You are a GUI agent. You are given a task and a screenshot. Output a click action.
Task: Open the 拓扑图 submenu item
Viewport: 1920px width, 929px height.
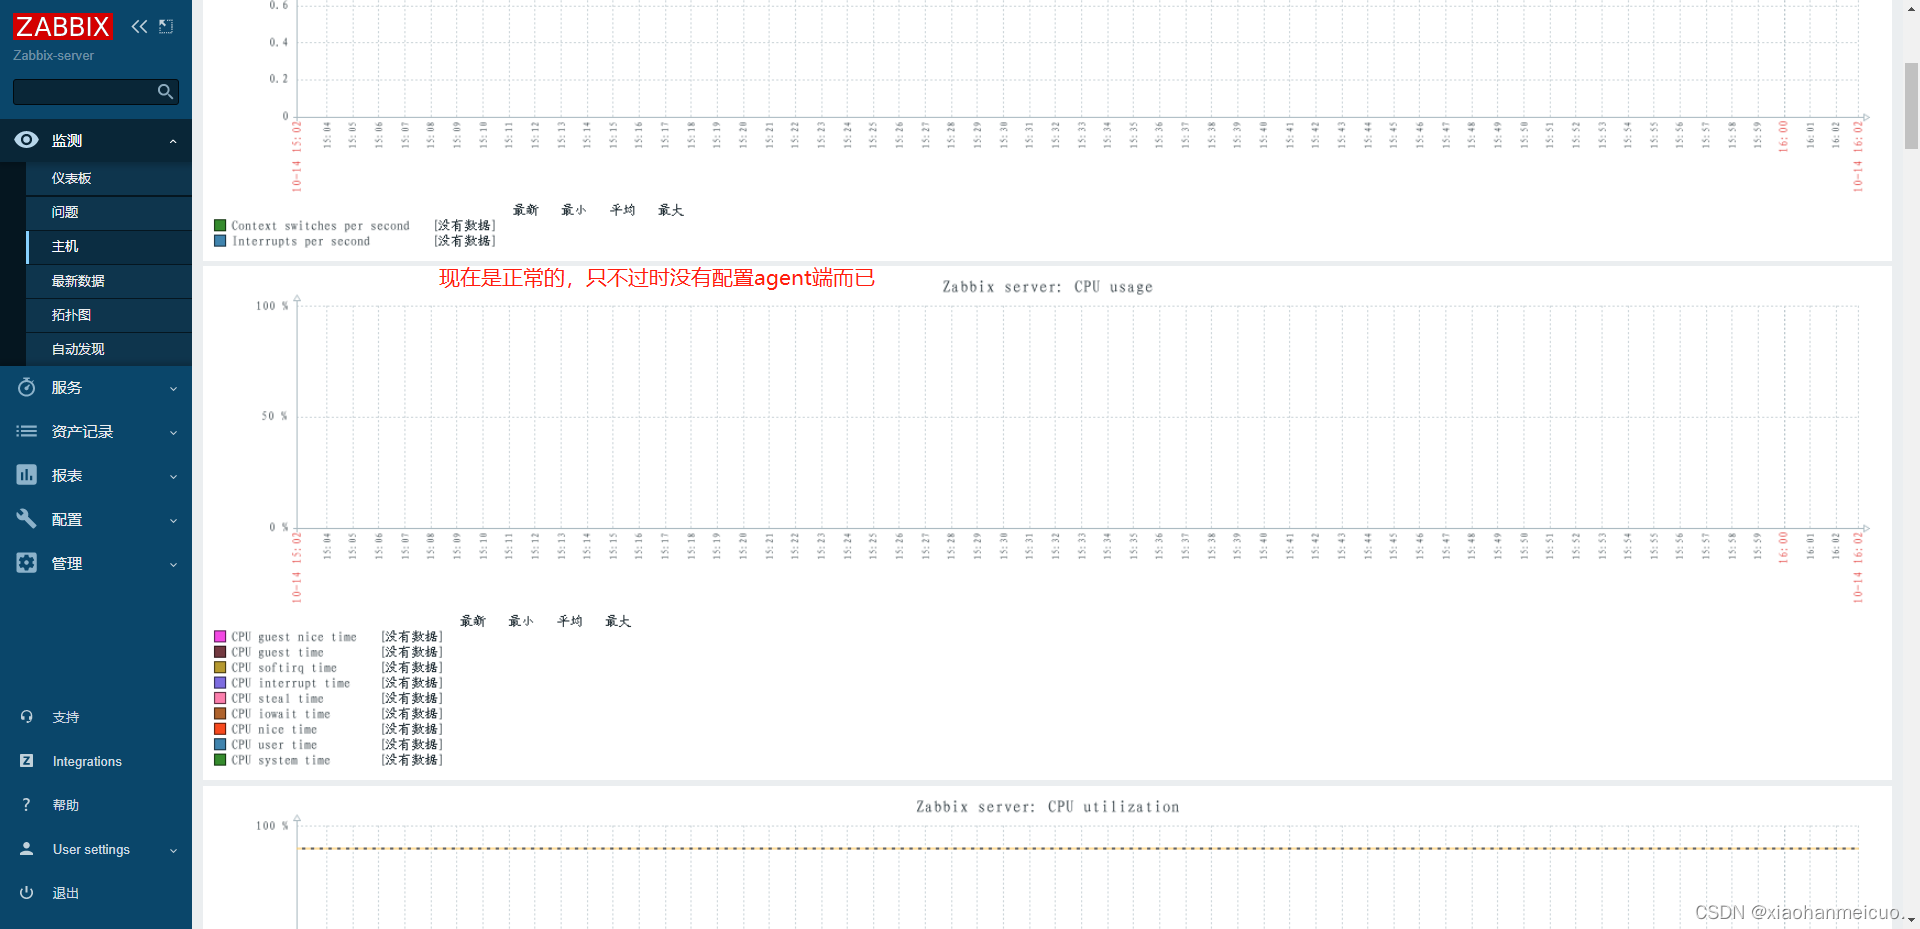109,315
